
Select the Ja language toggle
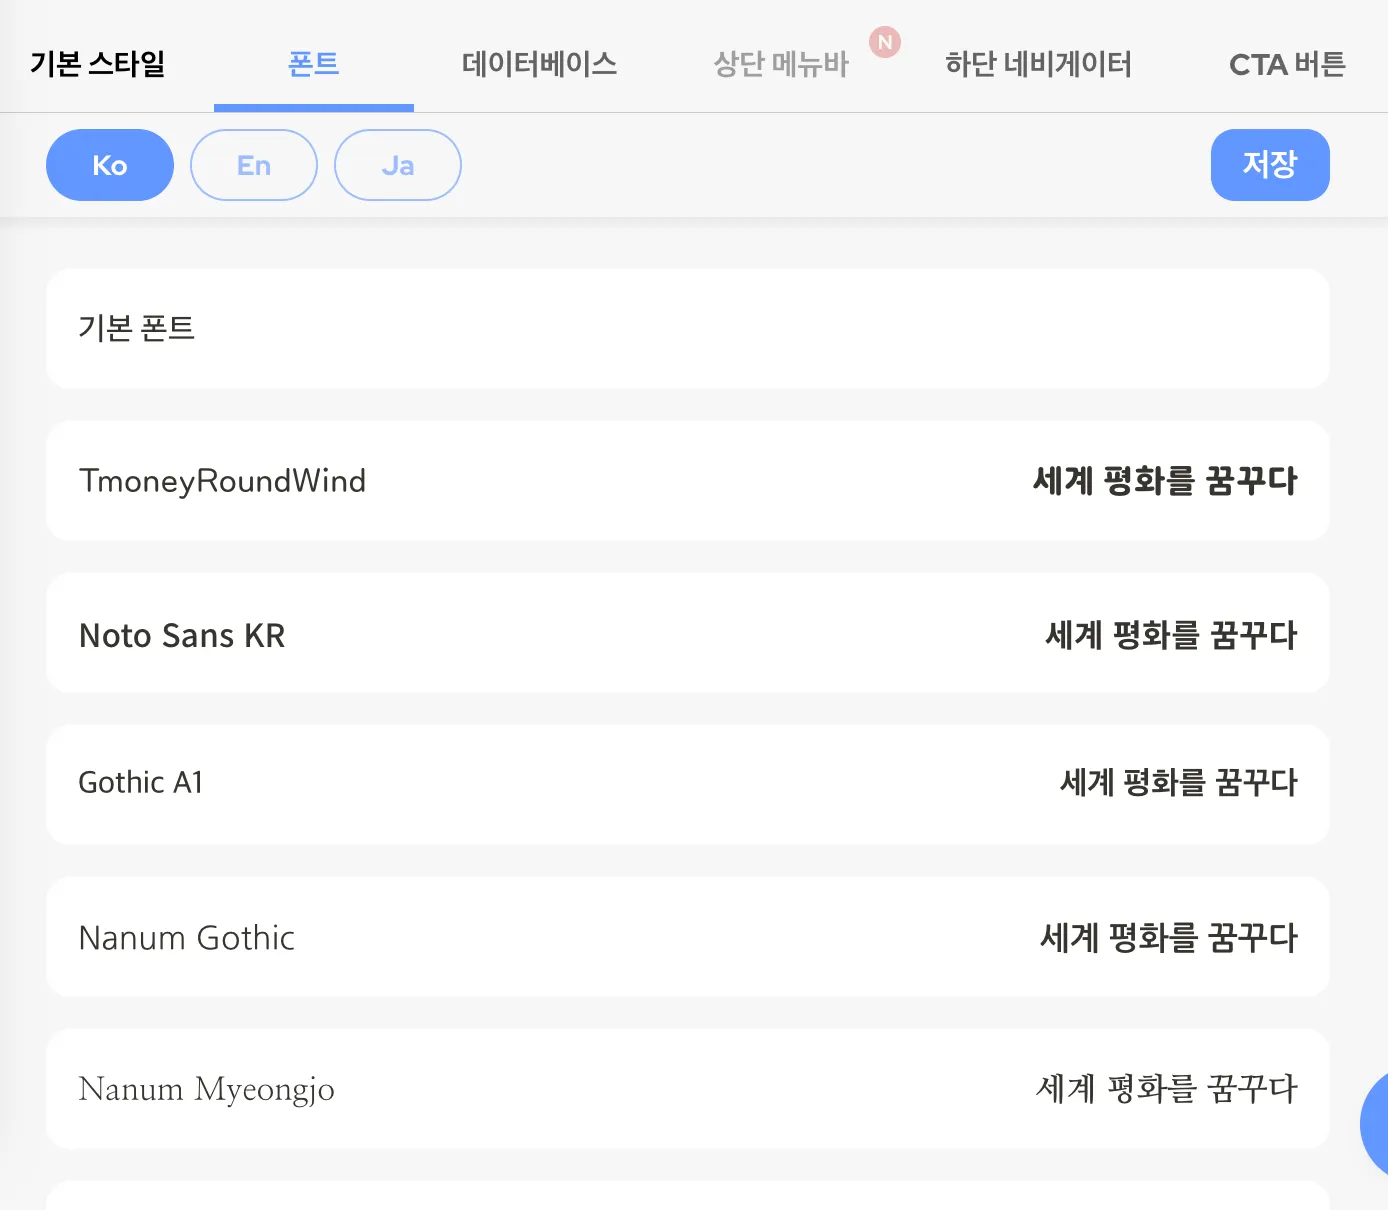[398, 165]
